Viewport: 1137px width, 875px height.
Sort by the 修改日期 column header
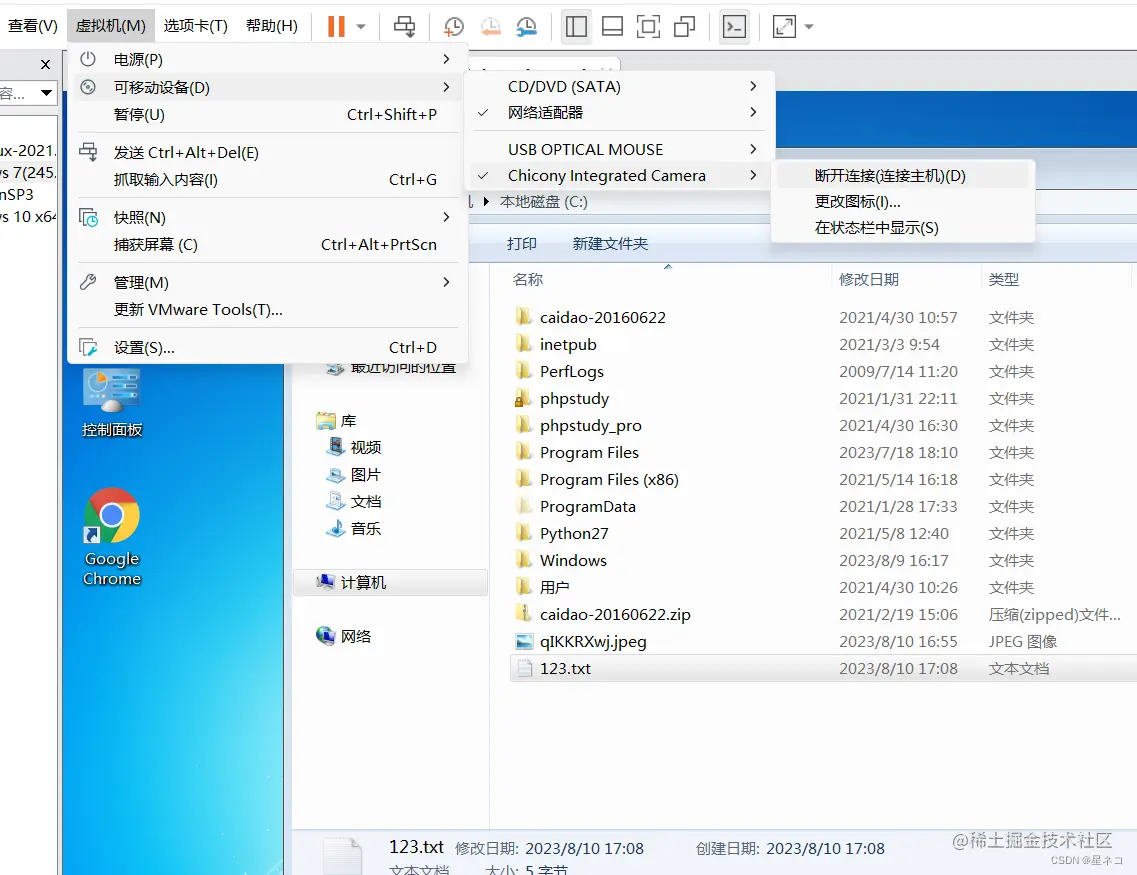pos(869,279)
